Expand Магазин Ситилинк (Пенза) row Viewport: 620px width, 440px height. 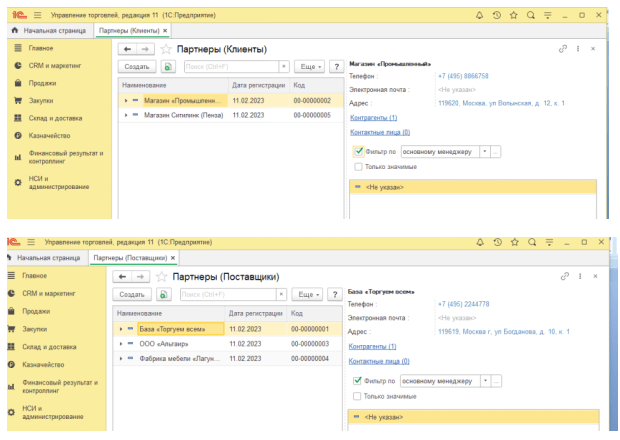[126, 115]
